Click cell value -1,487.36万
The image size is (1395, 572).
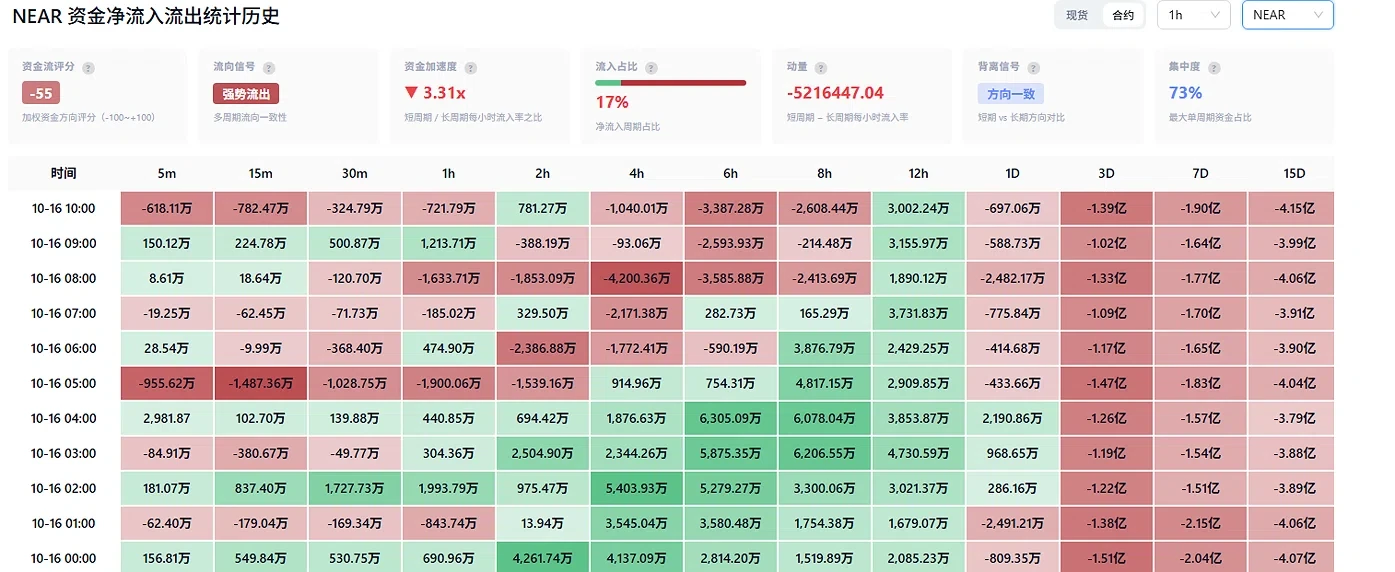[x=260, y=383]
